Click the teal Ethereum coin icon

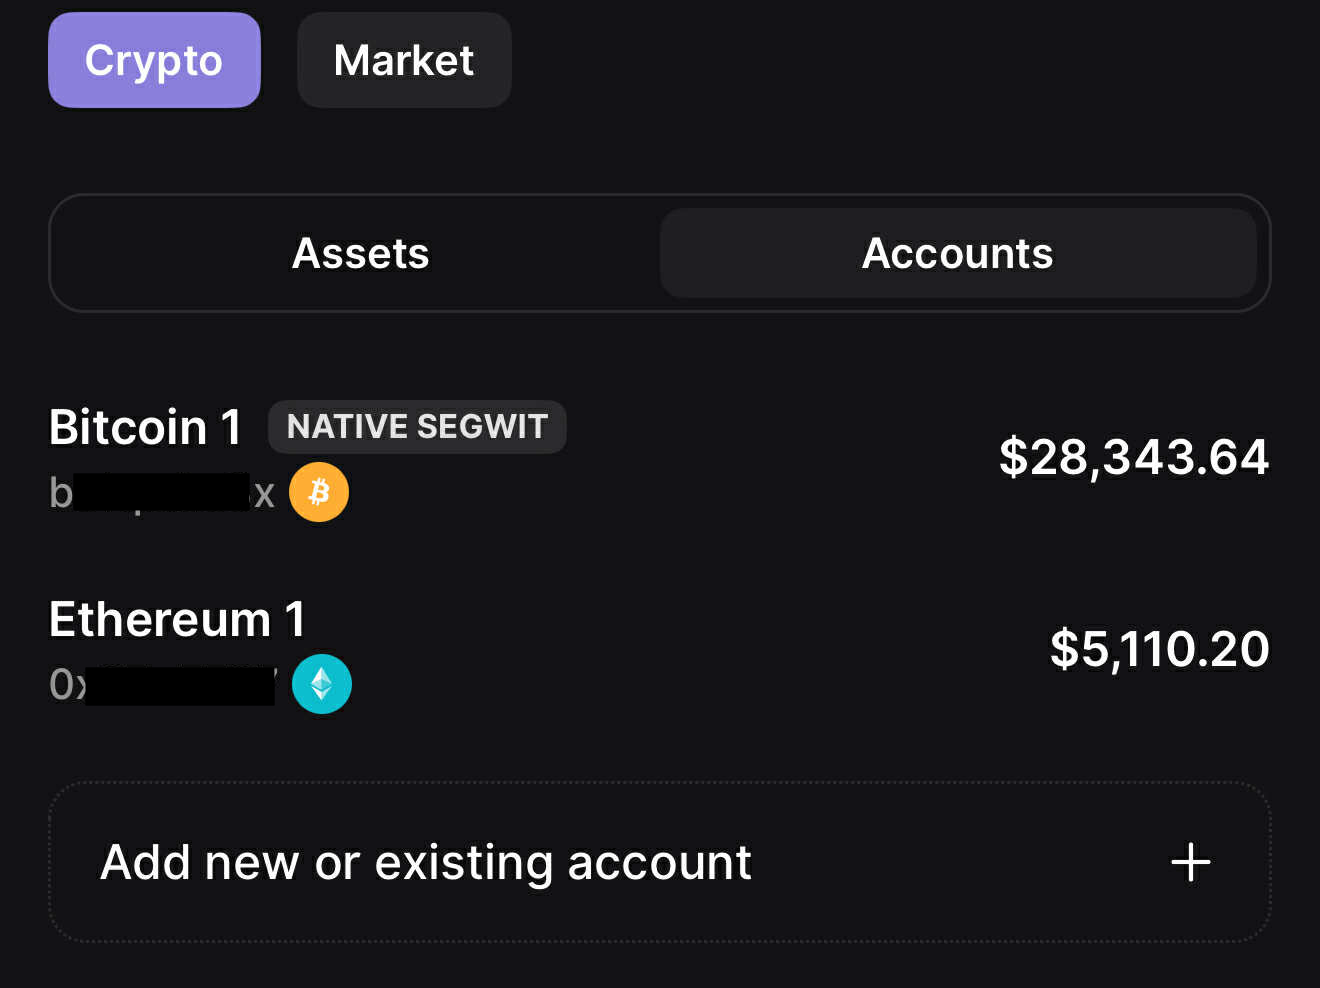tap(322, 684)
